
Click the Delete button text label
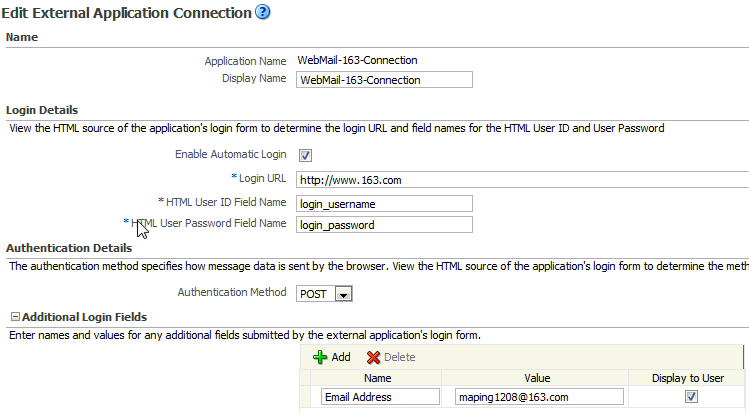tap(400, 357)
